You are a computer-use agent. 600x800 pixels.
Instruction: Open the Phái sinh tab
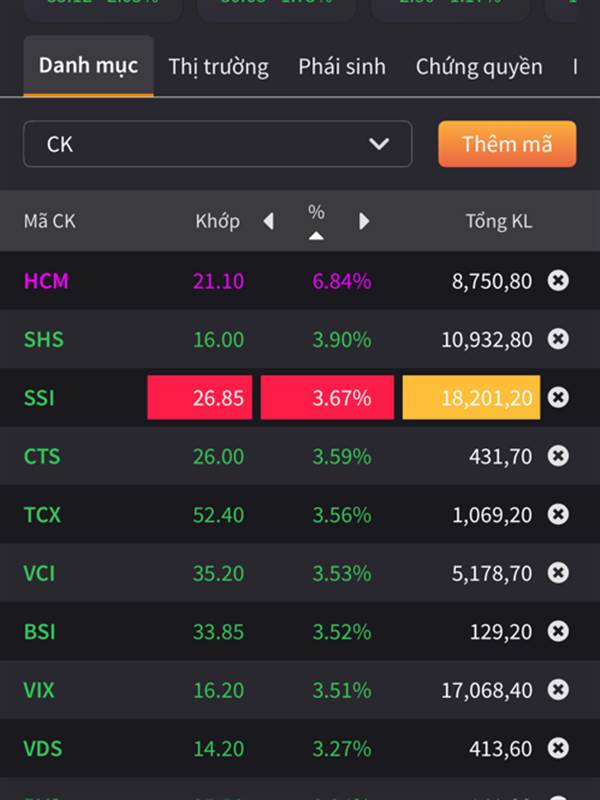(342, 67)
